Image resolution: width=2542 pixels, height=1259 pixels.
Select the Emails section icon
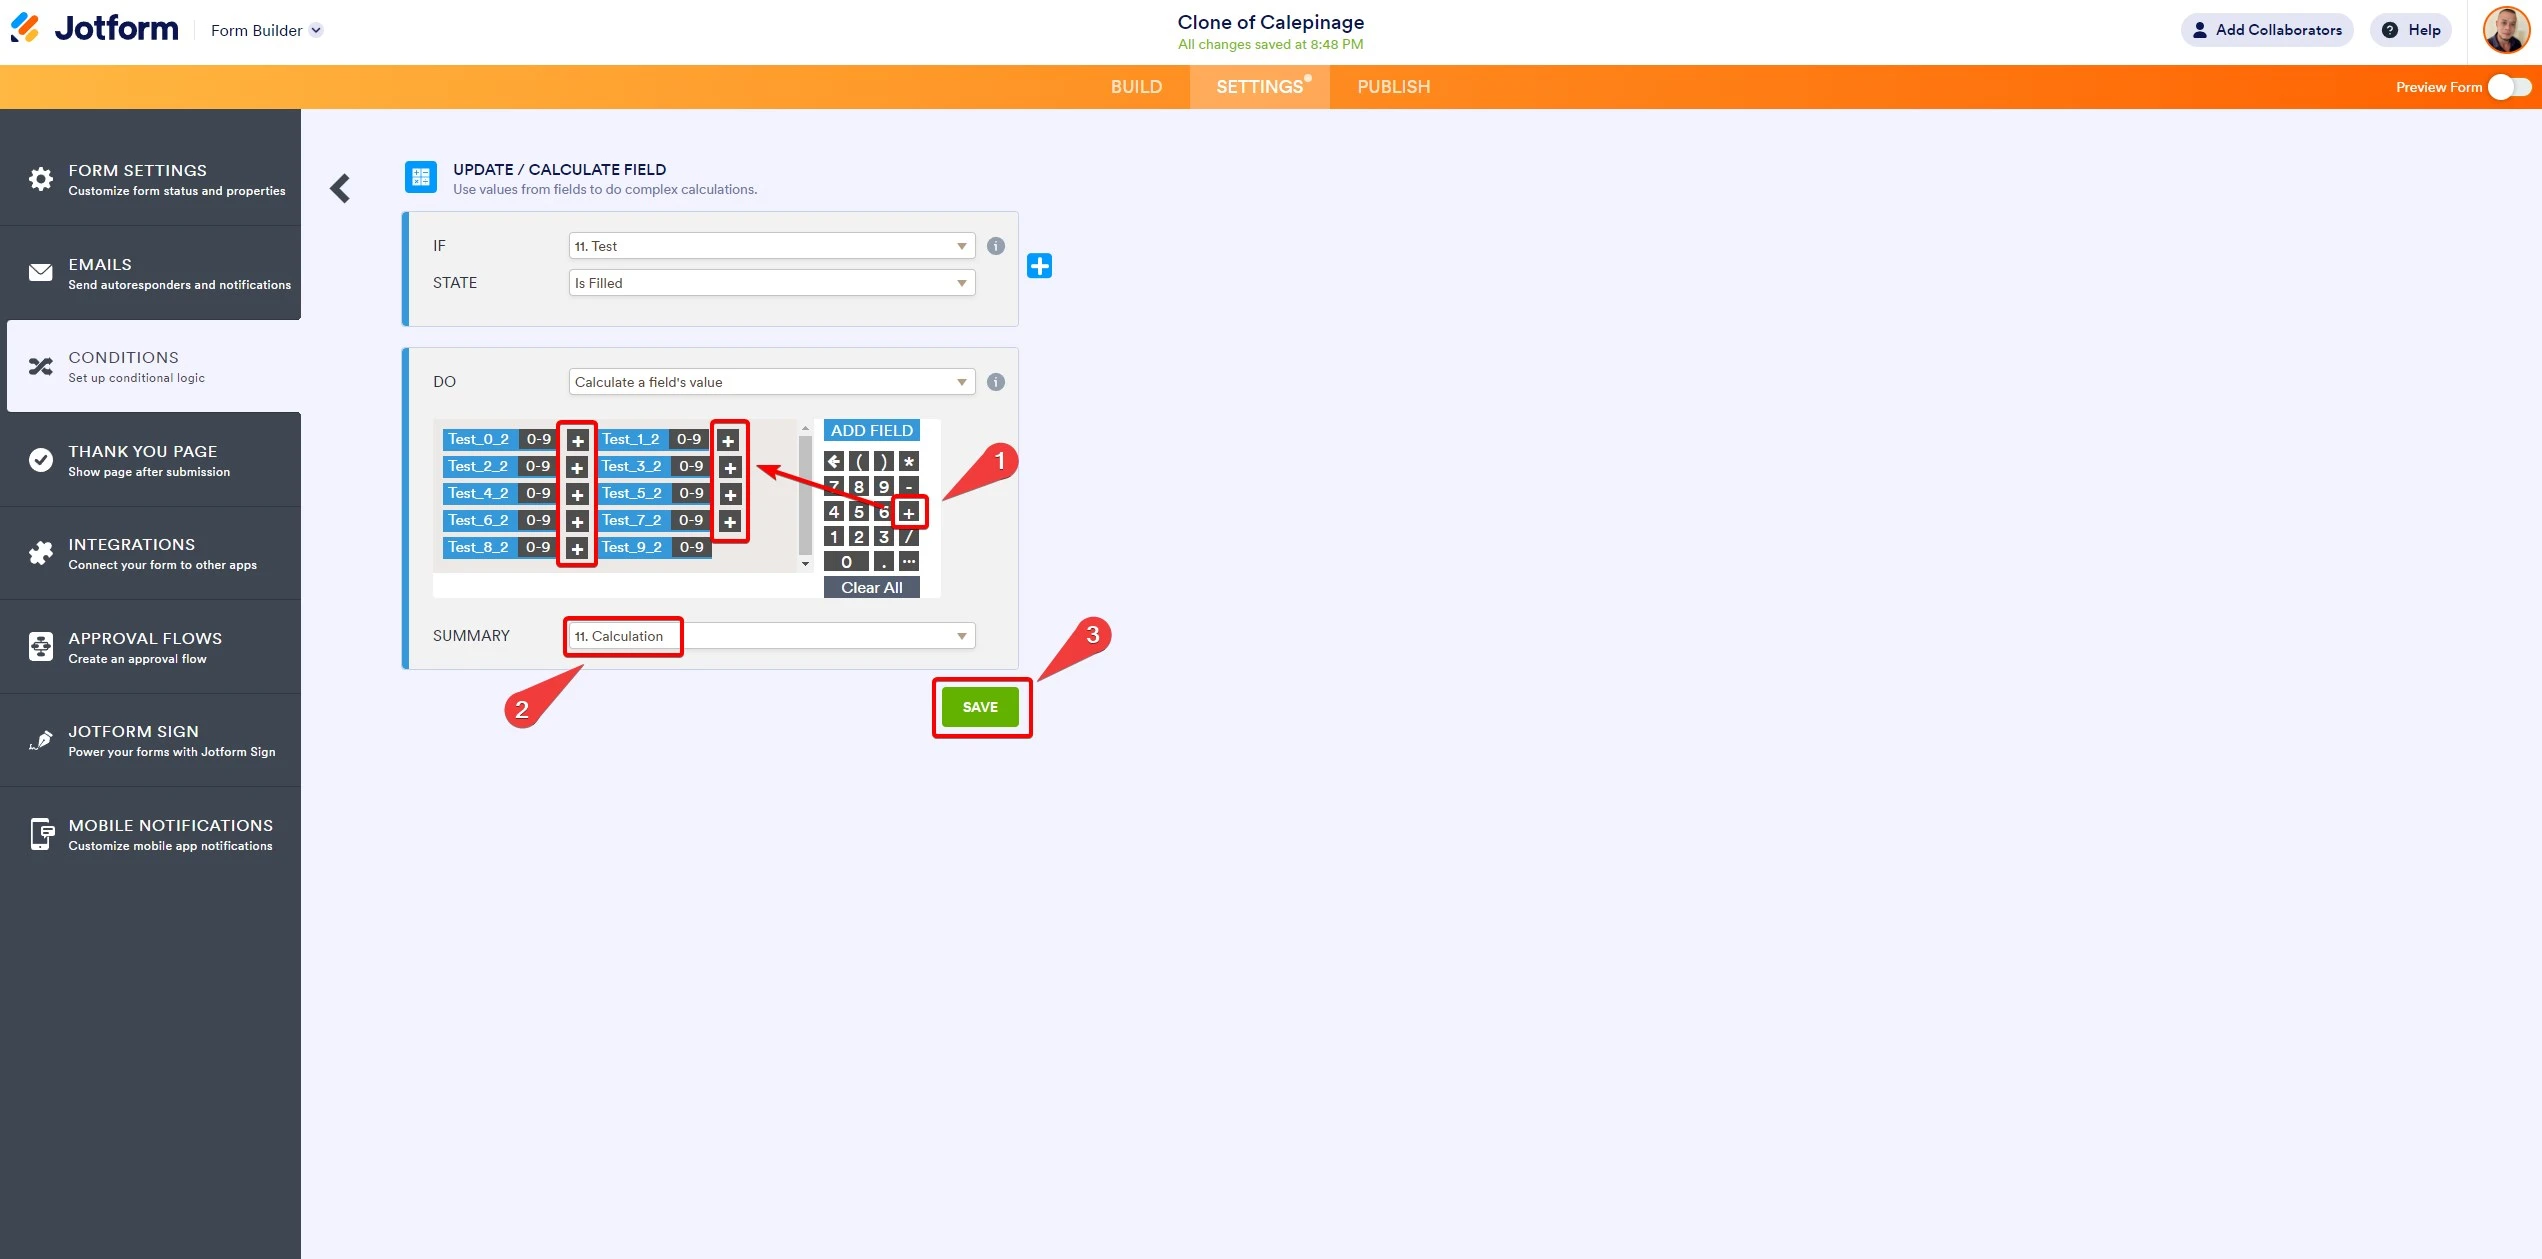tap(40, 272)
